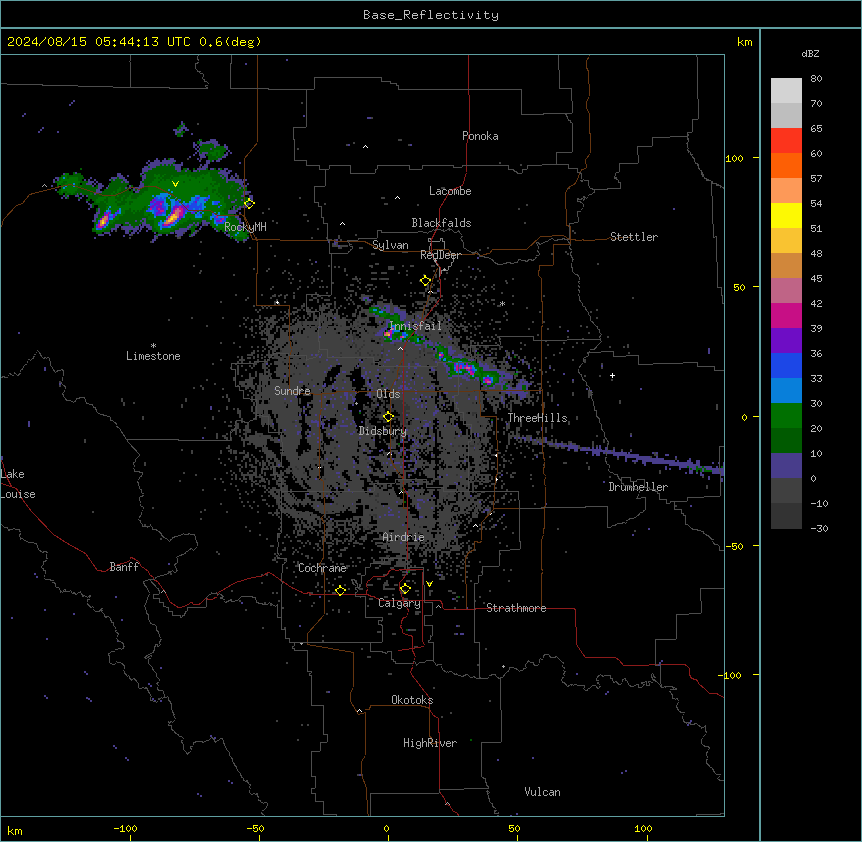The height and width of the screenshot is (842, 862).
Task: Click the Banff label
Action: 124,567
